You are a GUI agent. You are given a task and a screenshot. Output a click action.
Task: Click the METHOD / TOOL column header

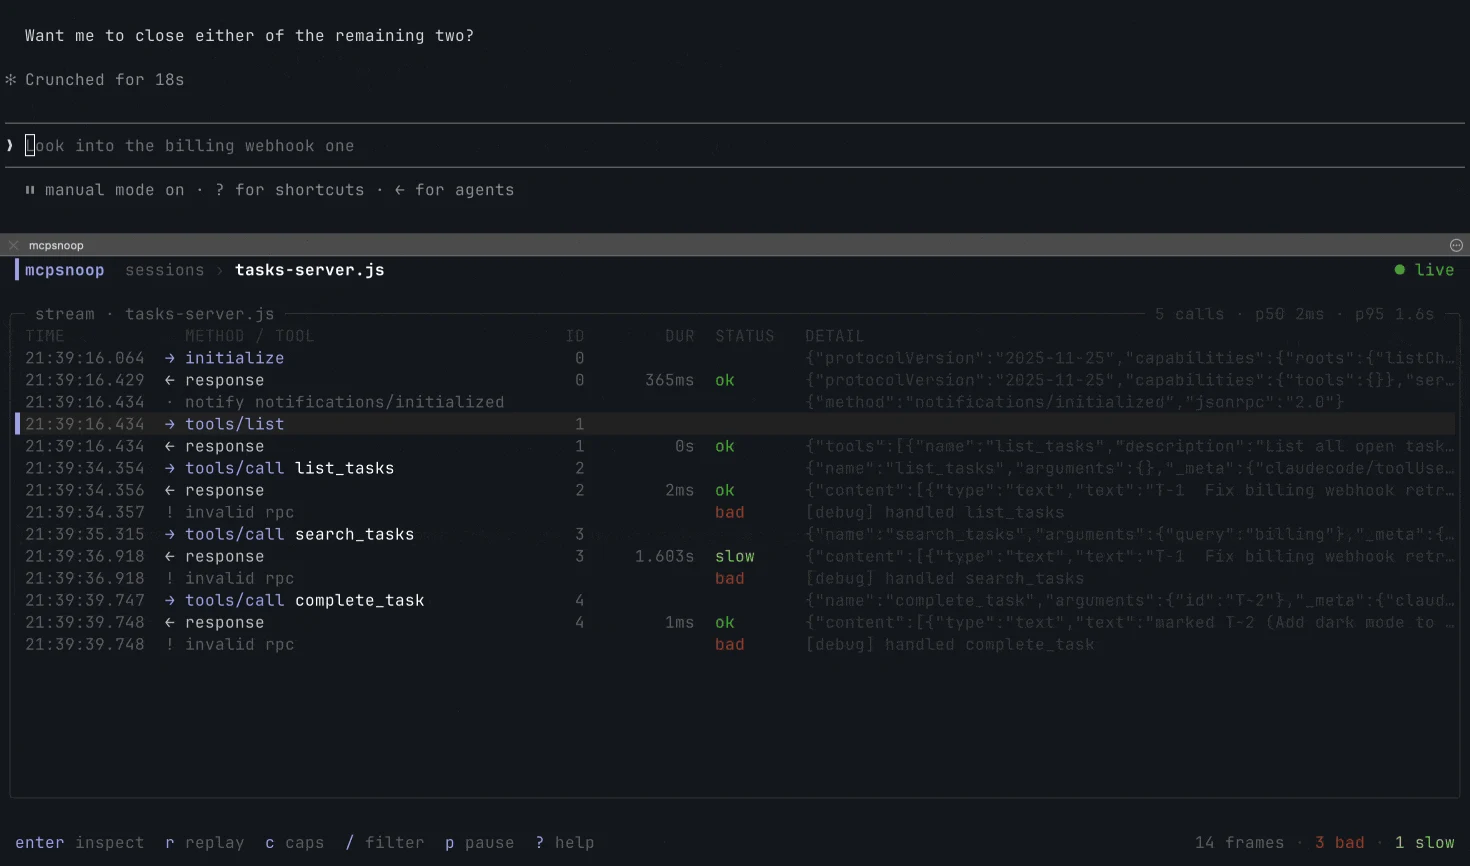point(249,336)
